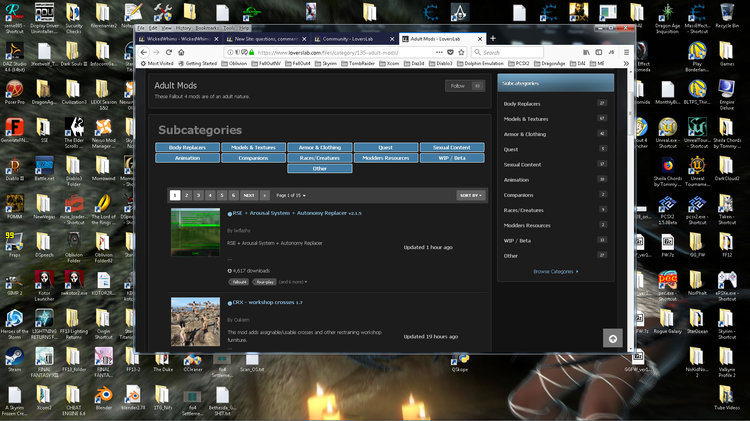This screenshot has width=750, height=421.
Task: Launch Dragon Age Inquisition desktop shortcut
Action: tap(667, 19)
